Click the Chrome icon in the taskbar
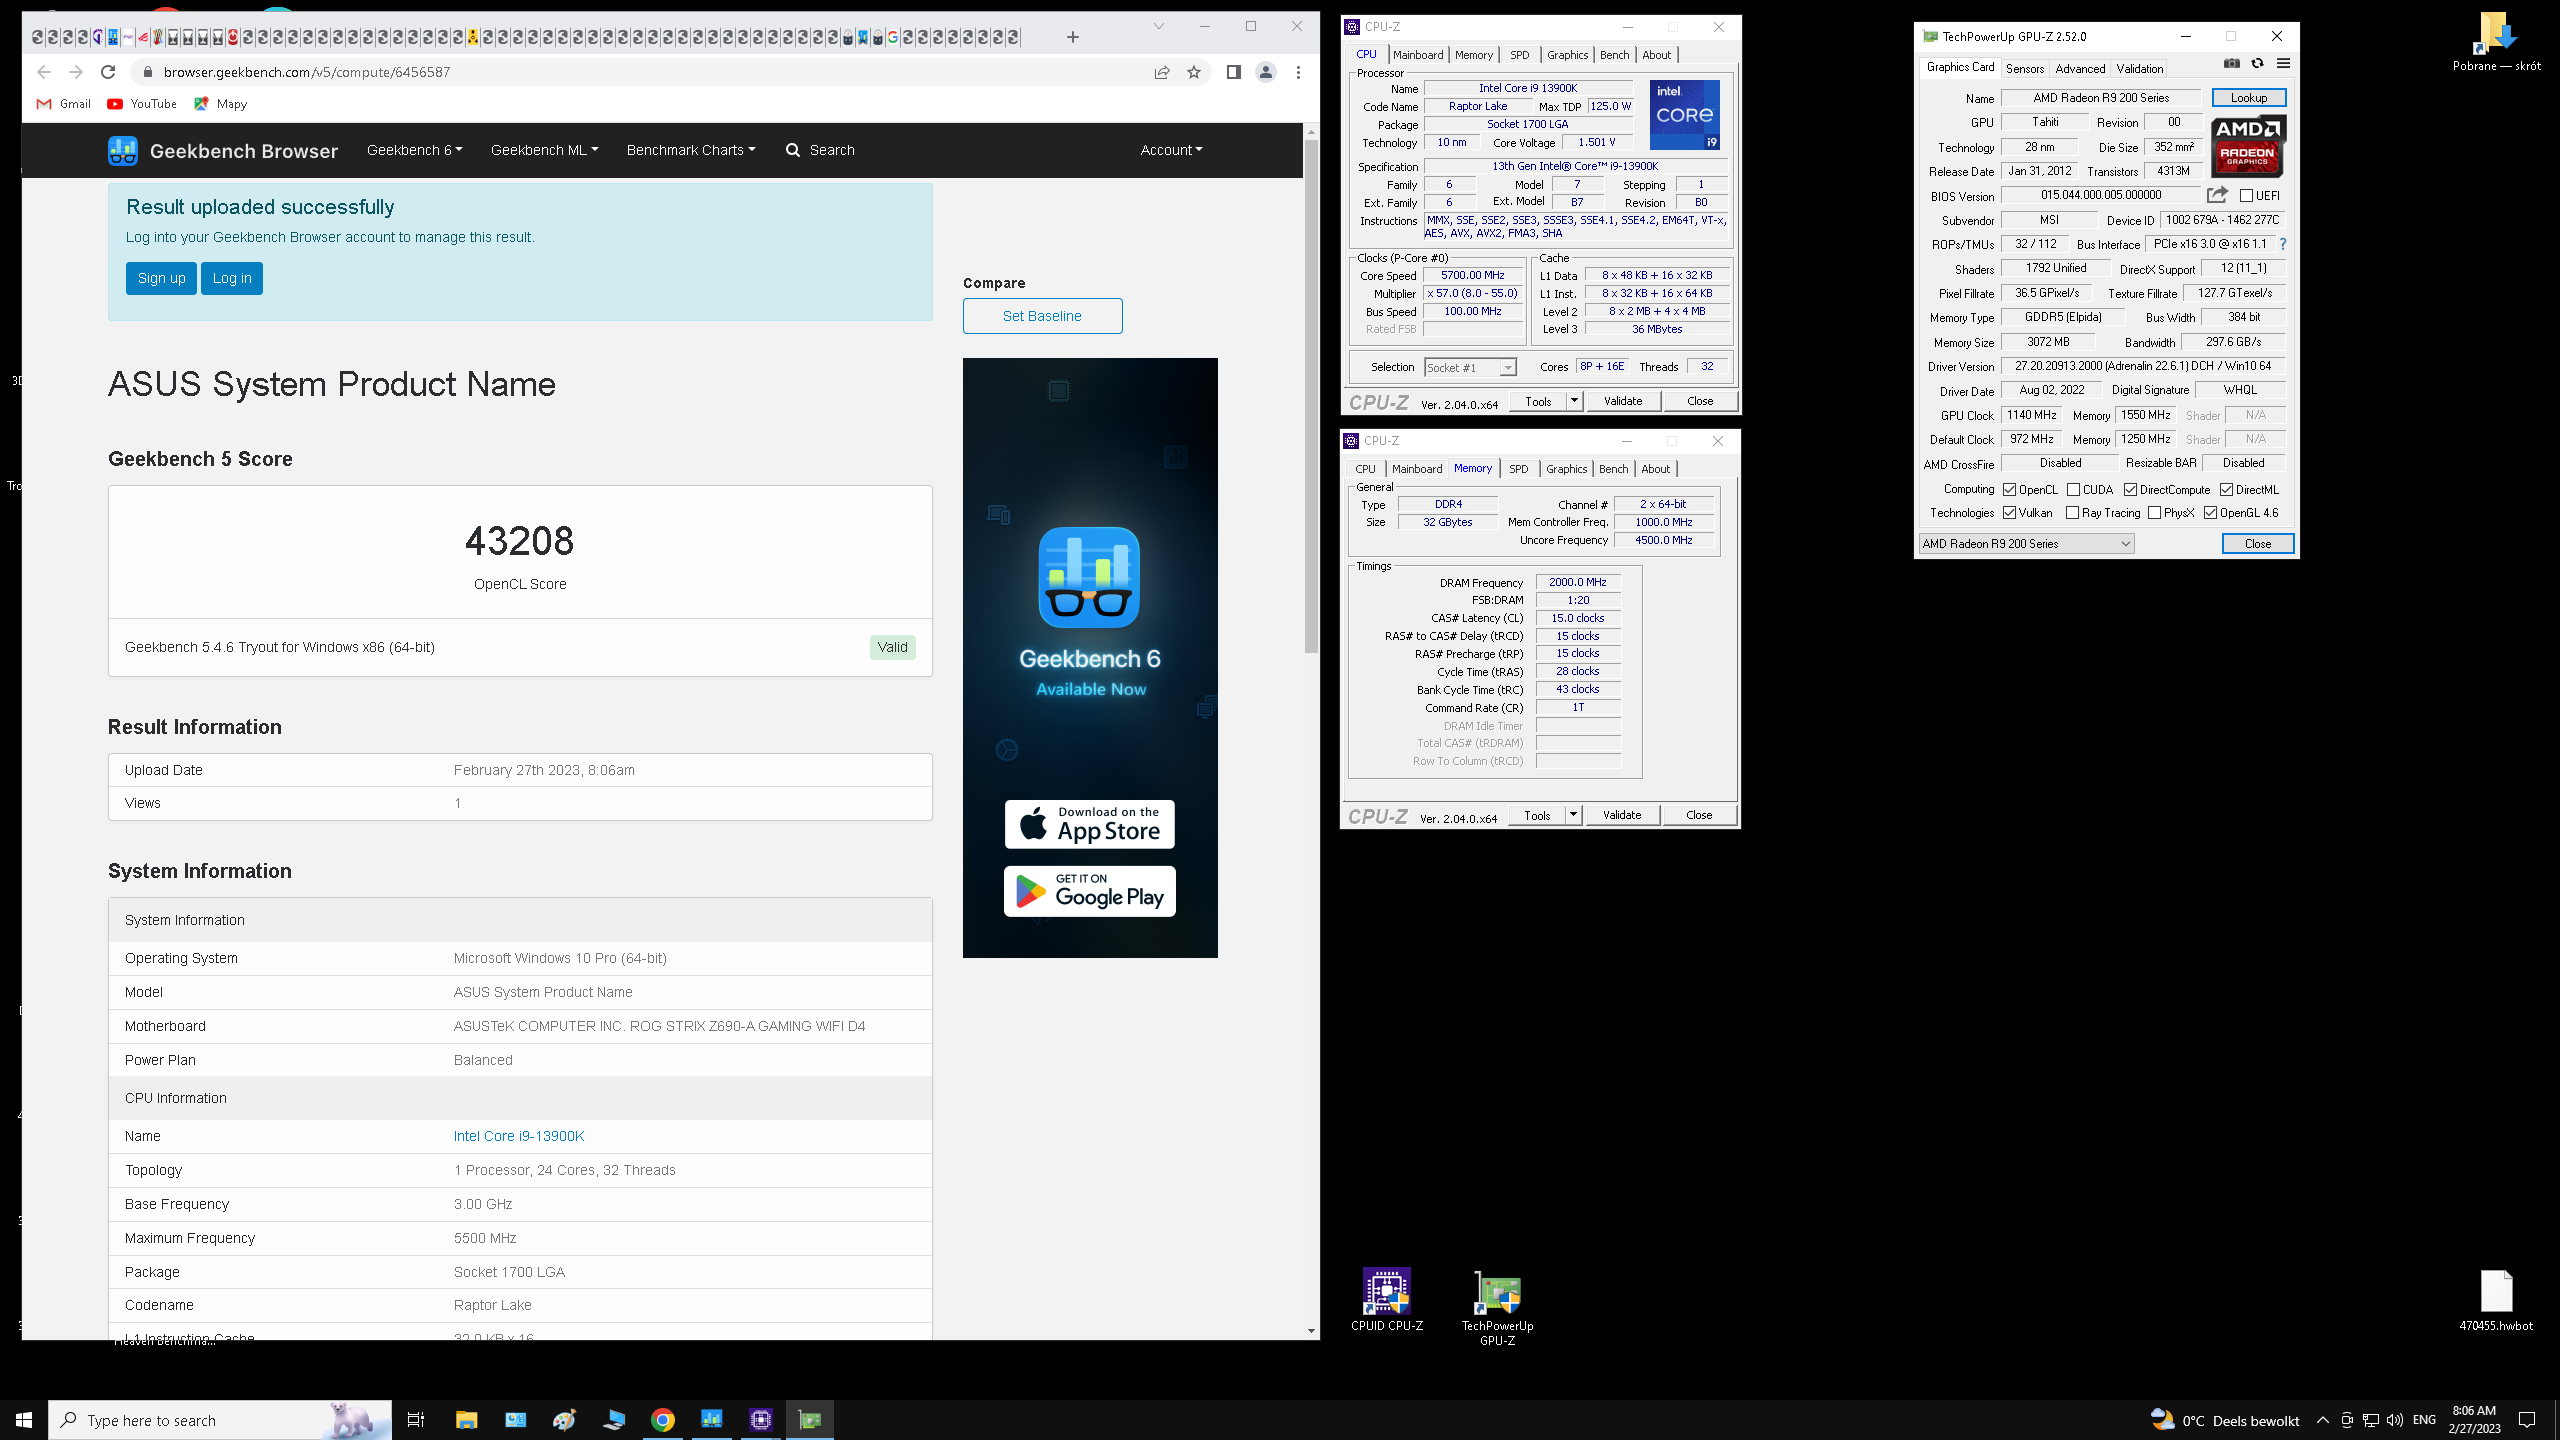The height and width of the screenshot is (1440, 2560). click(663, 1420)
